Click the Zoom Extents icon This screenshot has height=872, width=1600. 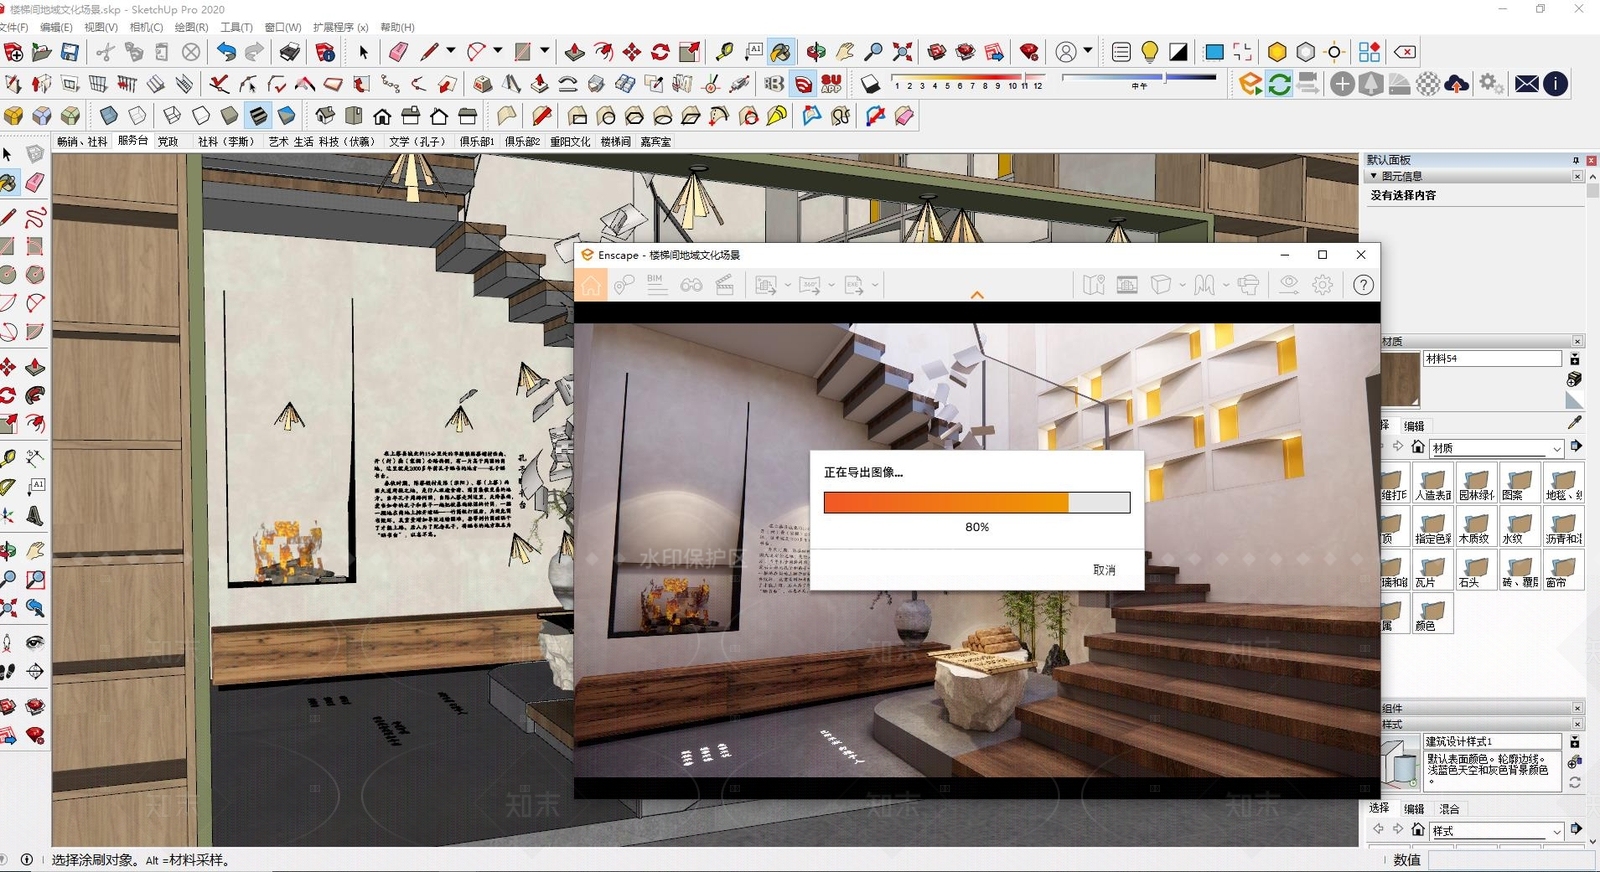(x=902, y=52)
